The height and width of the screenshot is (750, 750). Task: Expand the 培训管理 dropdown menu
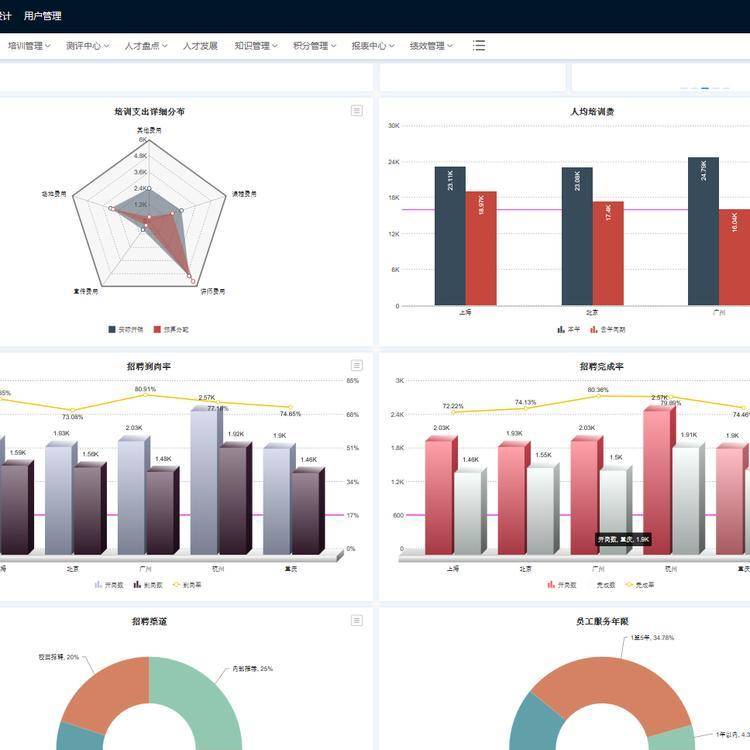coord(29,46)
